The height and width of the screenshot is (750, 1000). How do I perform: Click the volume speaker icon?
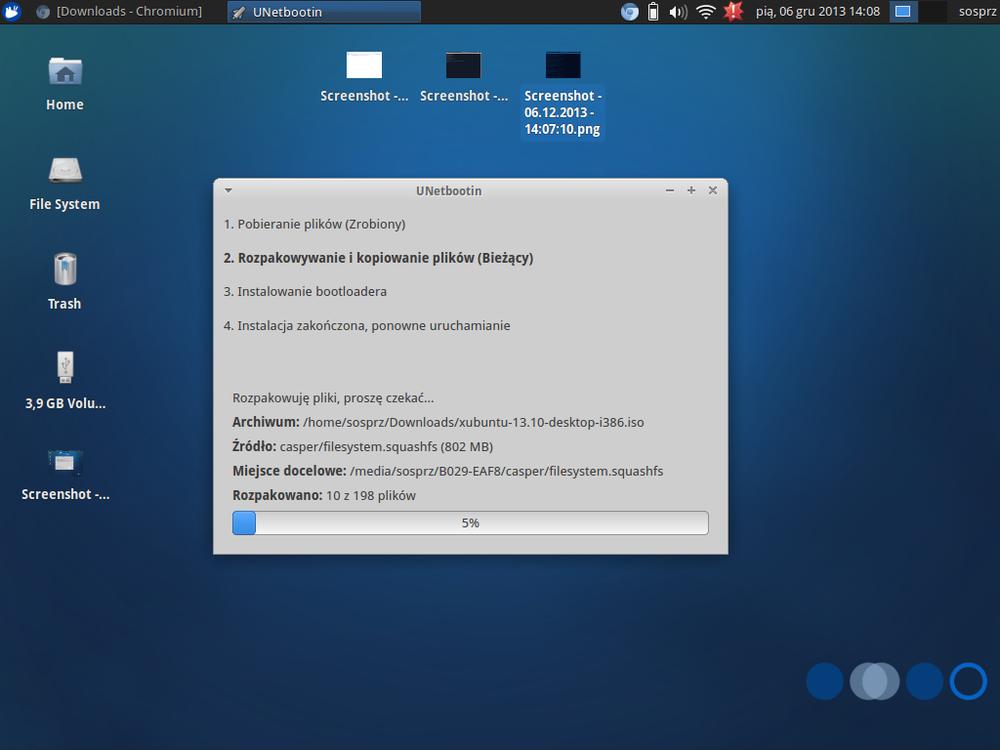tap(678, 12)
